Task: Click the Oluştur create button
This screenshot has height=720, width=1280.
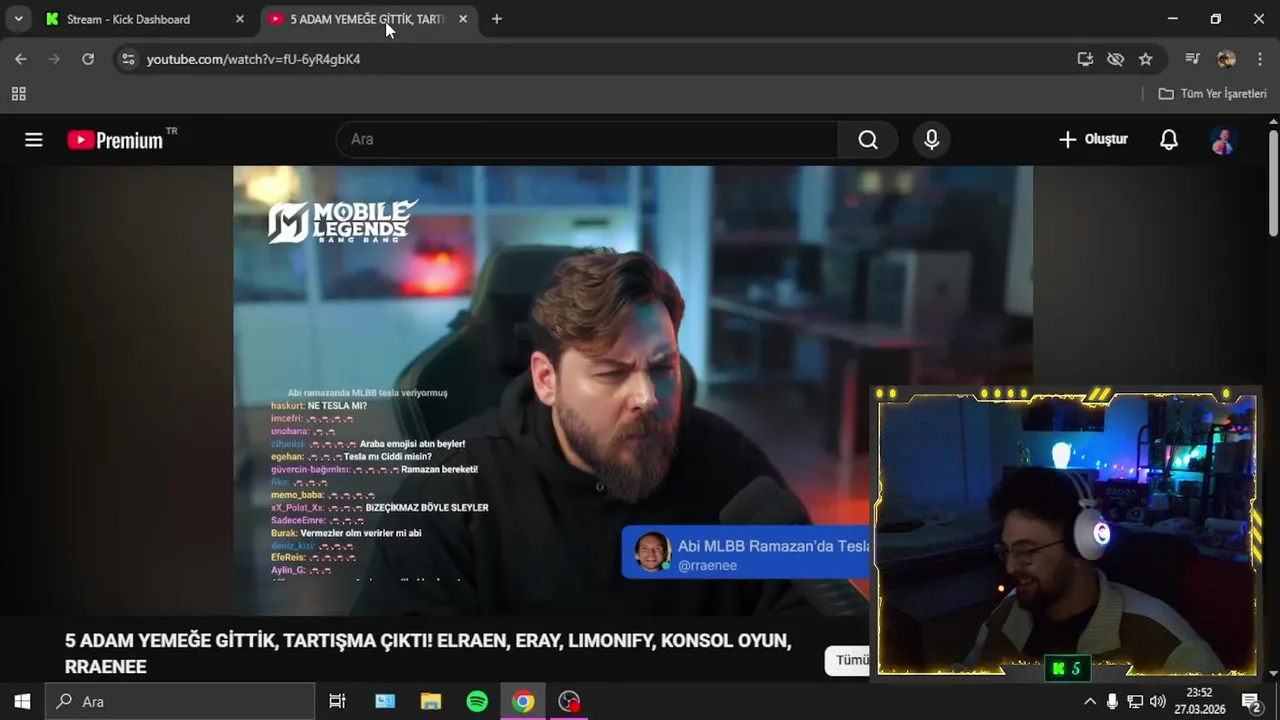Action: (1093, 140)
